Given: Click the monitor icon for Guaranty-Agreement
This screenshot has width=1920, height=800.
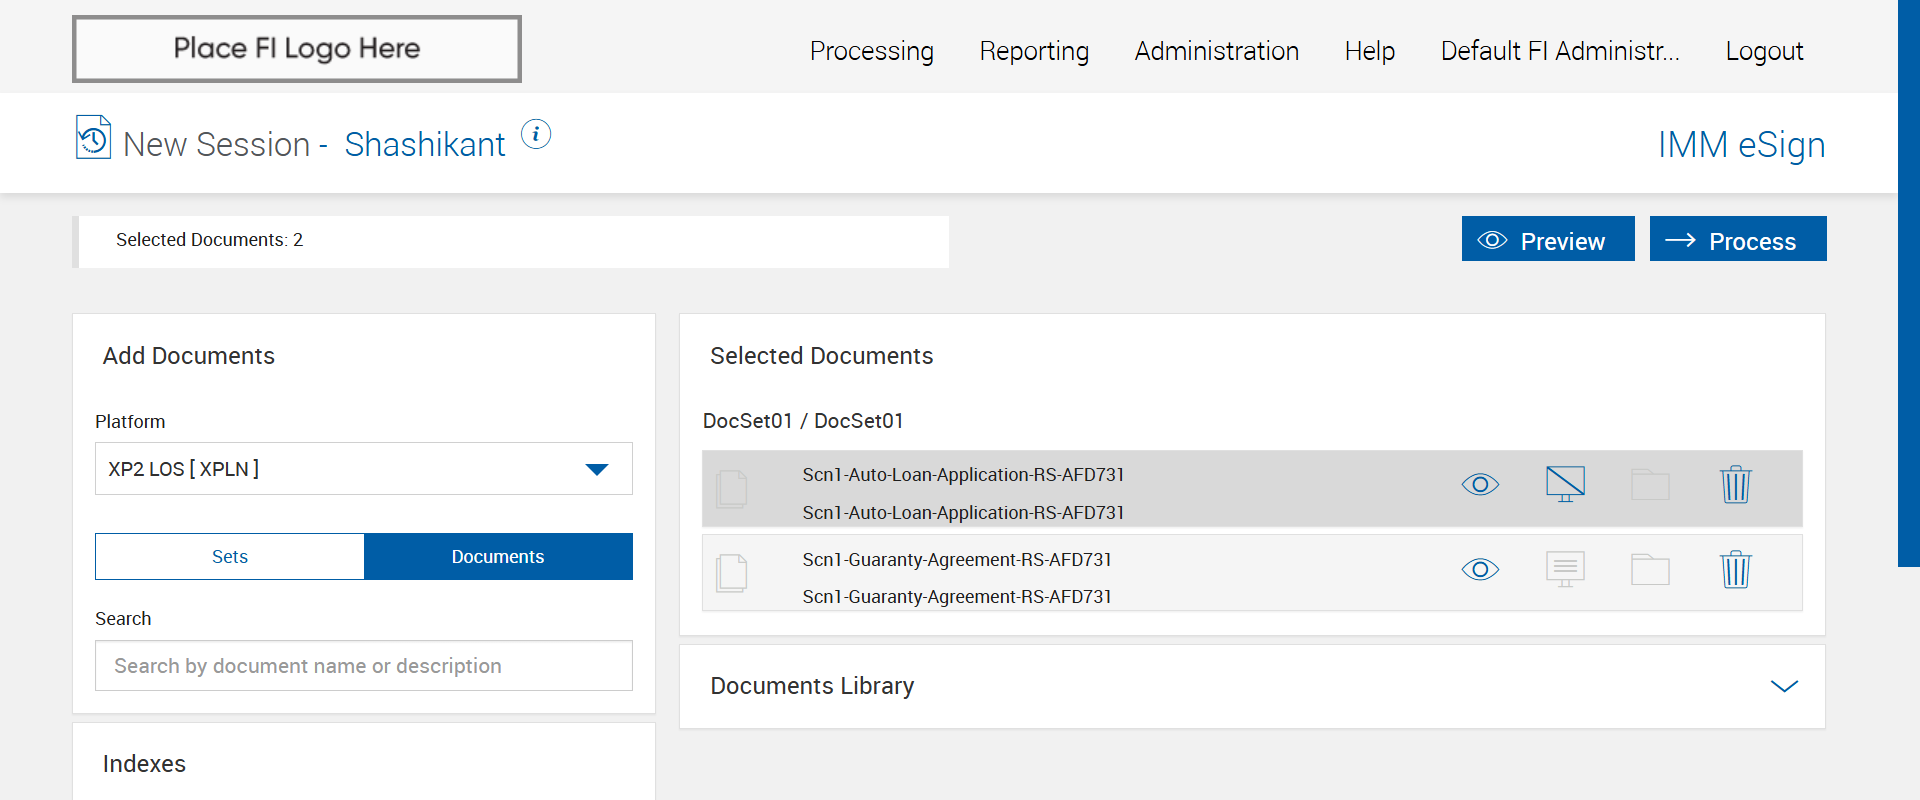Looking at the screenshot, I should [1565, 569].
